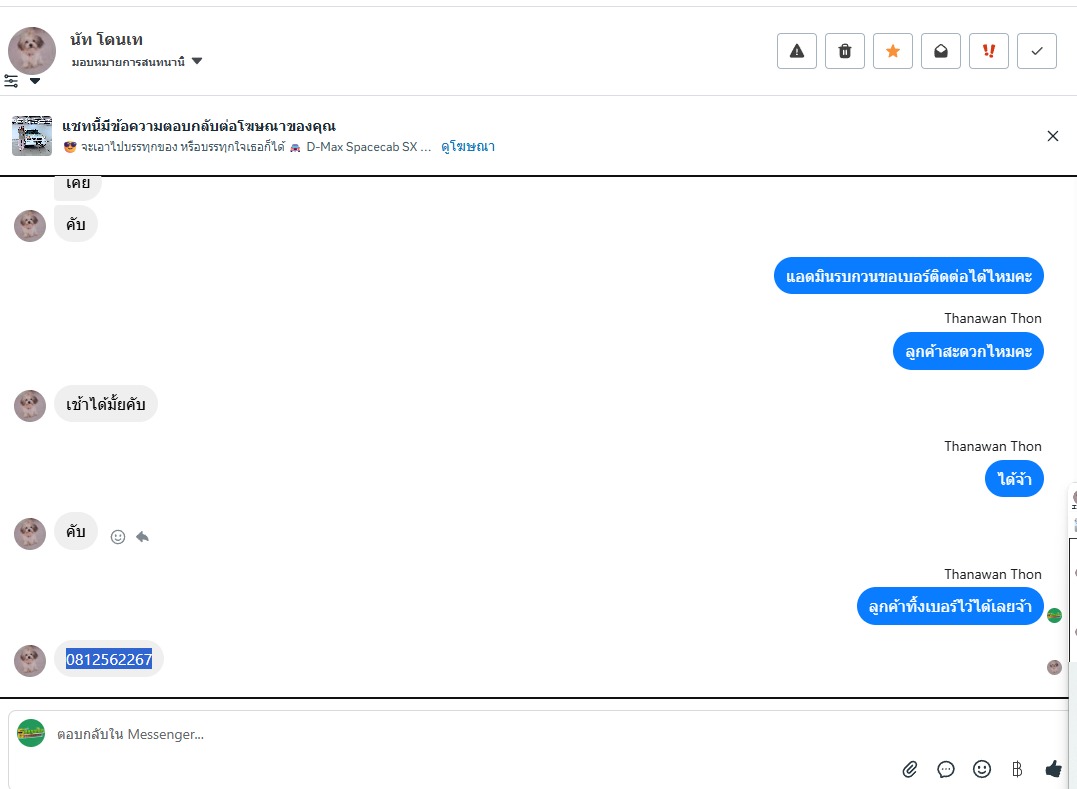Reply to the คับ message with arrow icon

pyautogui.click(x=142, y=537)
